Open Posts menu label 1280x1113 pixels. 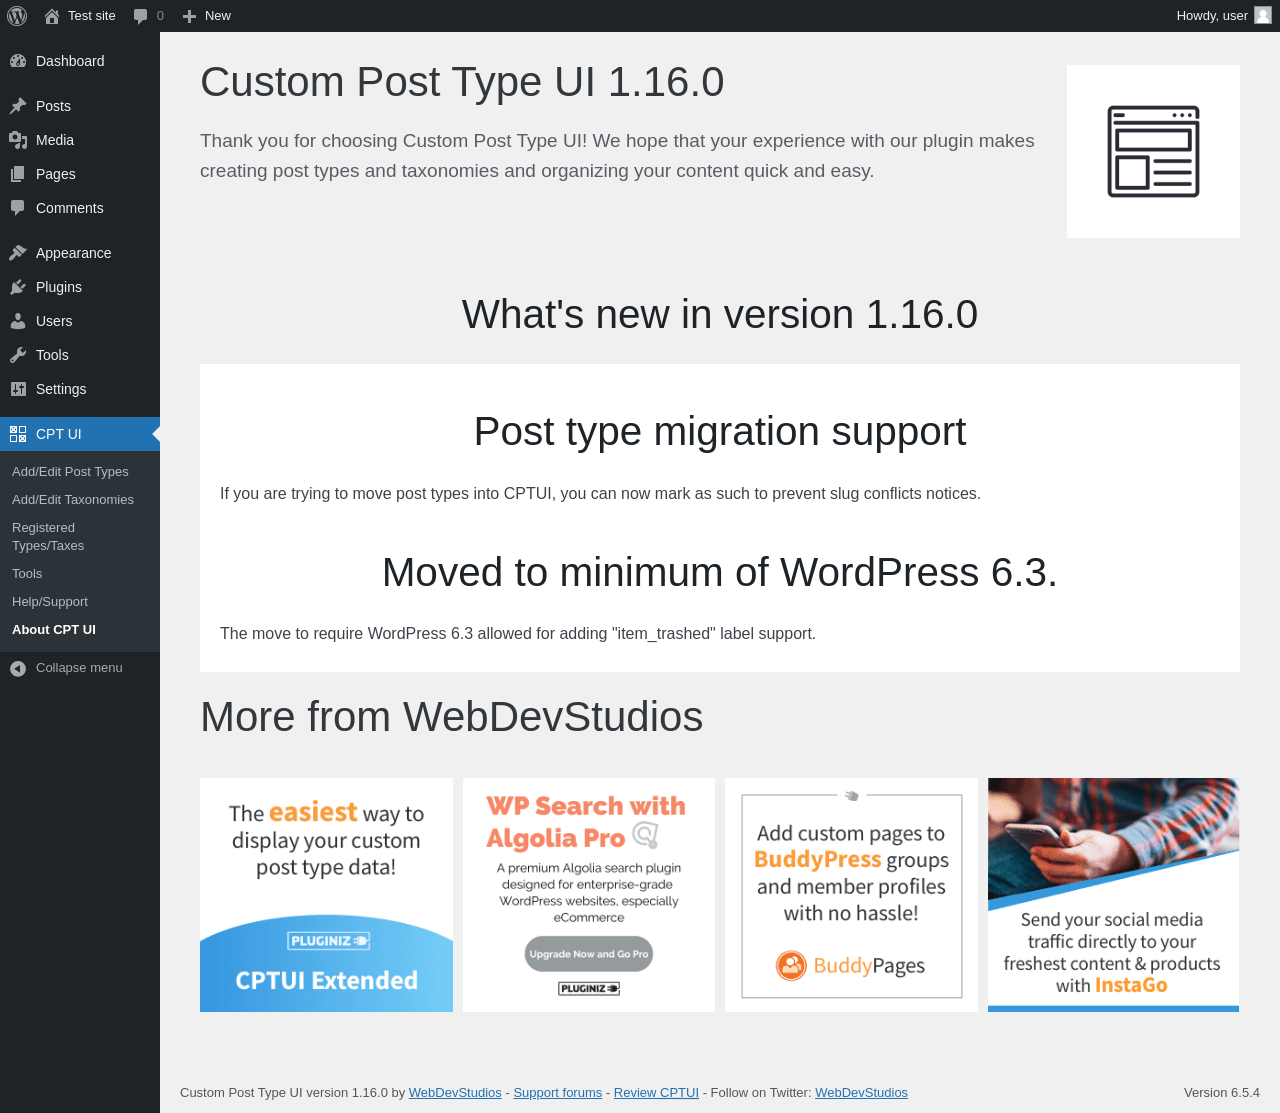pyautogui.click(x=53, y=106)
